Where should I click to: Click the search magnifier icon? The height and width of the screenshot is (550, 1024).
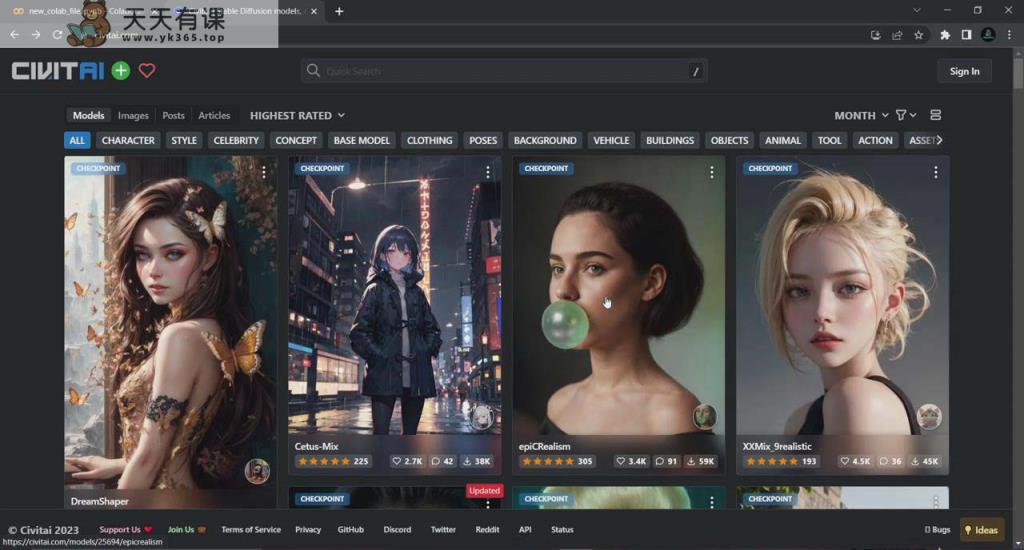pyautogui.click(x=313, y=71)
